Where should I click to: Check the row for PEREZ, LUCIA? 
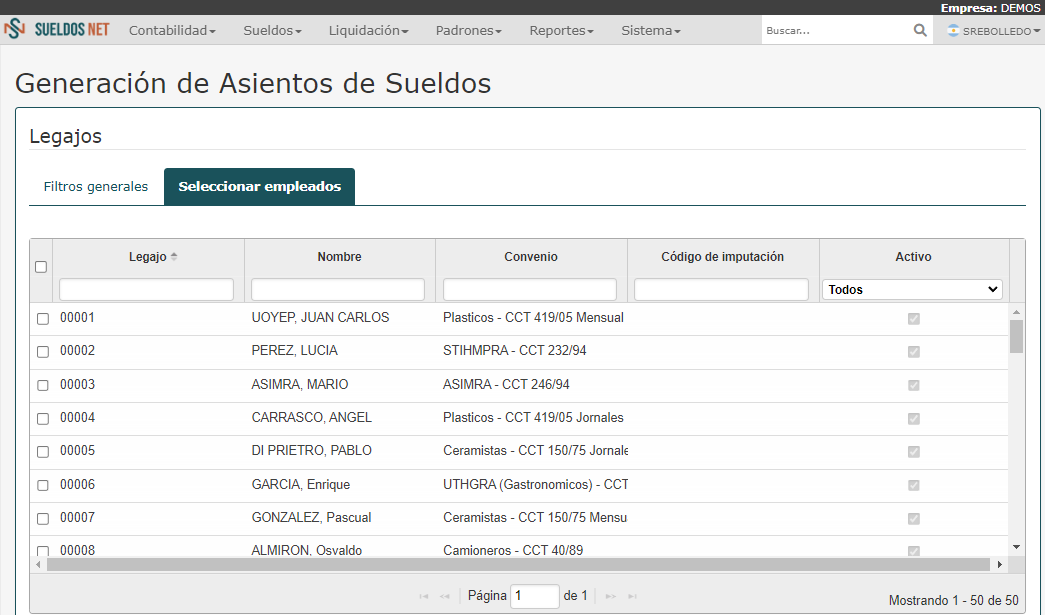click(43, 352)
